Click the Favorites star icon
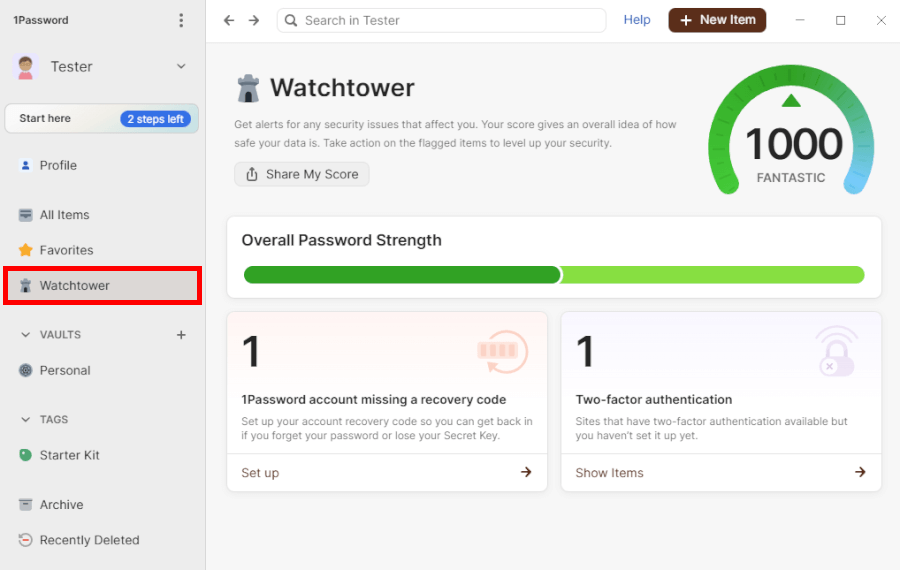Screen dimensions: 900x570 [25, 250]
